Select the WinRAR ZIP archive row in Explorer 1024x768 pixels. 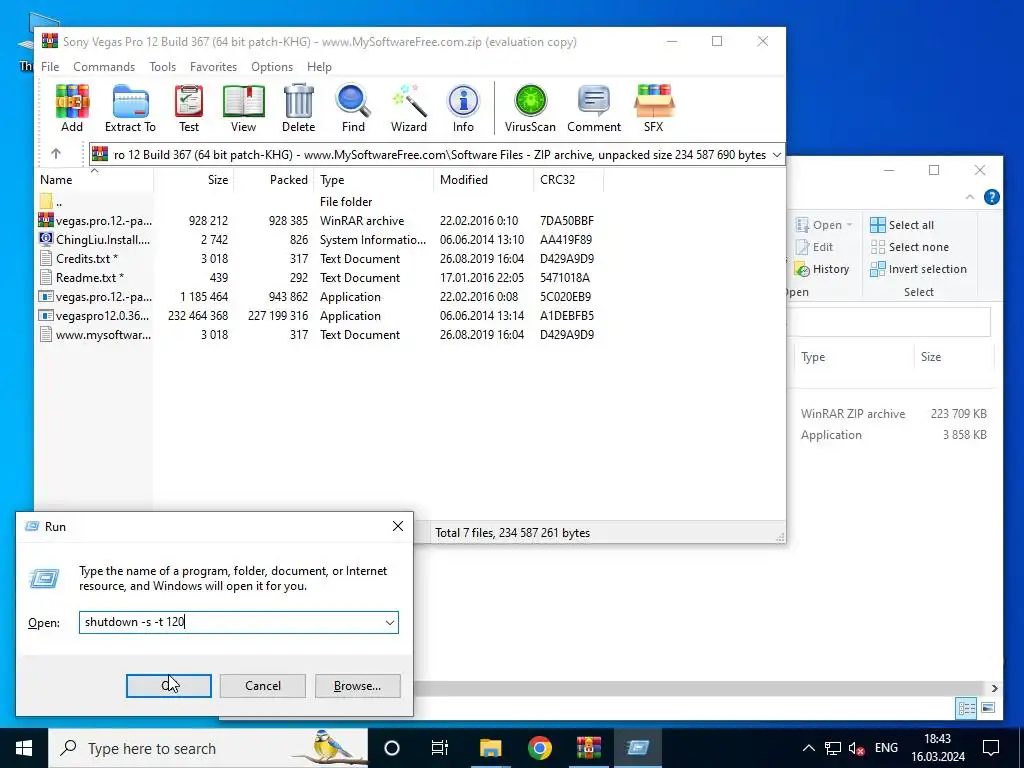coord(893,413)
